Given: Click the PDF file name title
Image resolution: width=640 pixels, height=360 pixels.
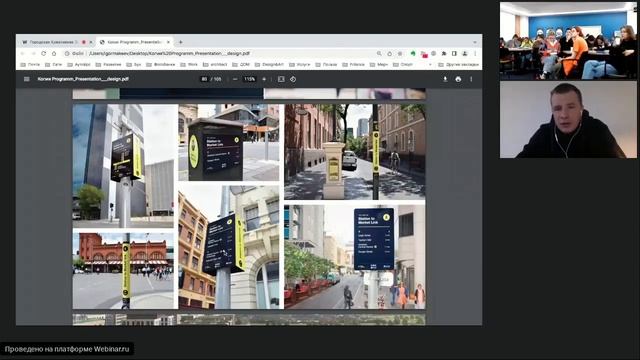Looking at the screenshot, I should pos(83,79).
